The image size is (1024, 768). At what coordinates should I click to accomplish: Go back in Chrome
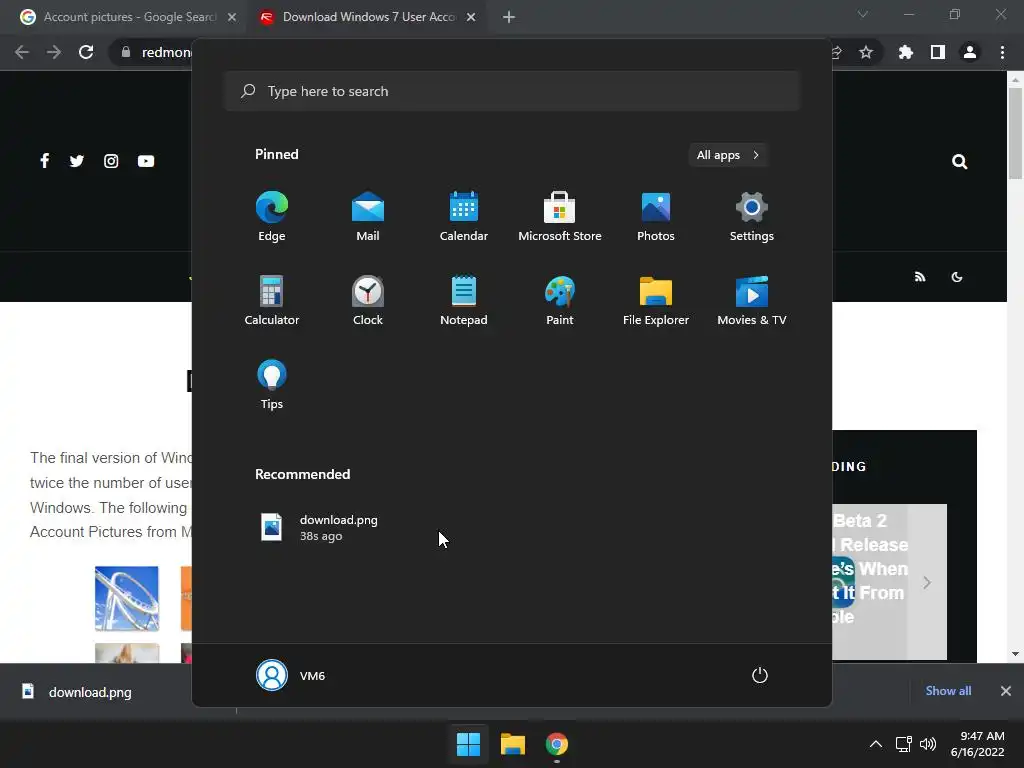(x=22, y=52)
